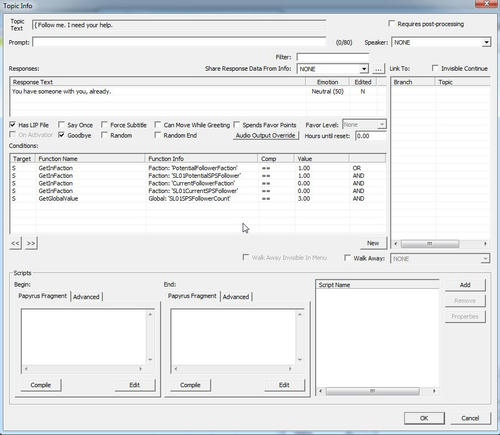500x435 pixels.
Task: Click the Prompt text input field
Action: 179,42
